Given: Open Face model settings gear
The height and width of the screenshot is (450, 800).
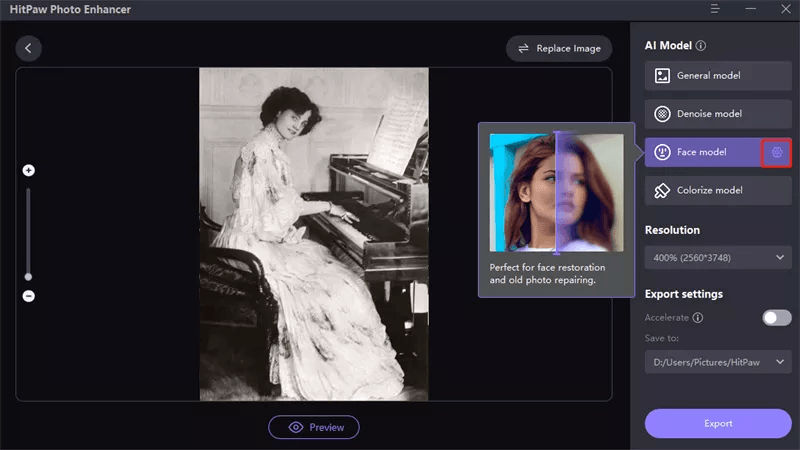Looking at the screenshot, I should click(777, 152).
